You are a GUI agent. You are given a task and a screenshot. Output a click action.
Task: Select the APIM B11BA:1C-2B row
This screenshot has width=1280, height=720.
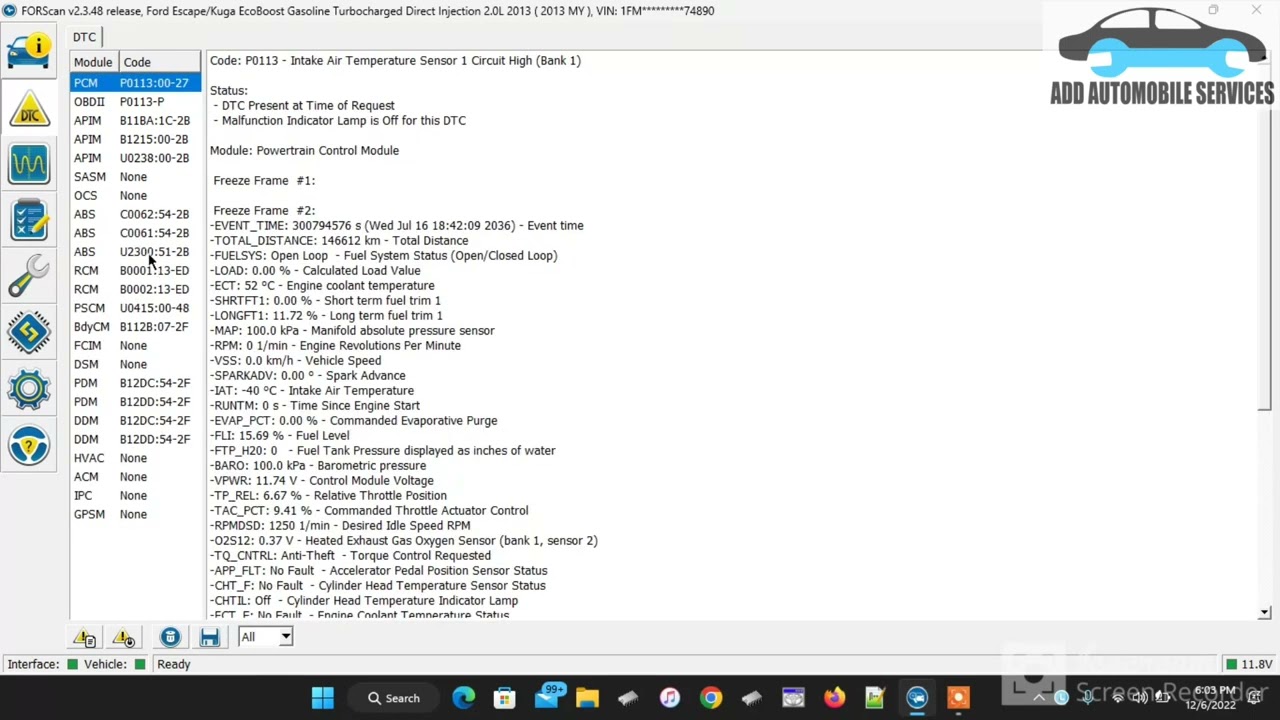pyautogui.click(x=135, y=121)
